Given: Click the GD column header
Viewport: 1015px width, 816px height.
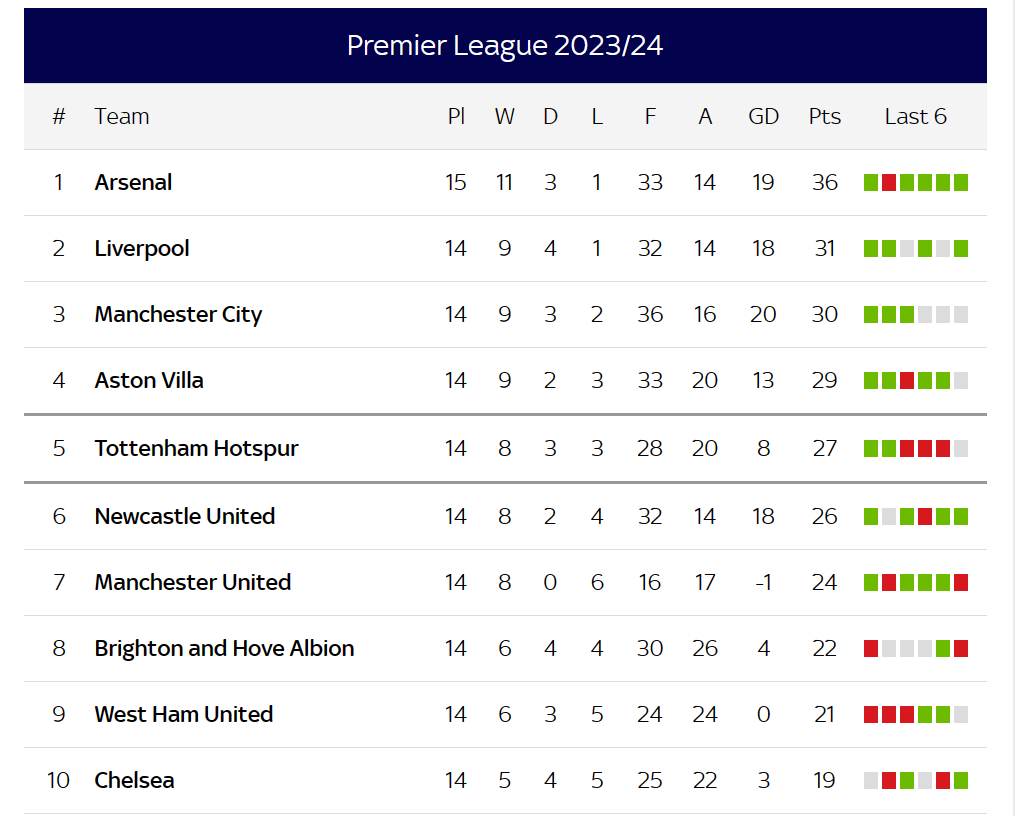Looking at the screenshot, I should coord(763,116).
